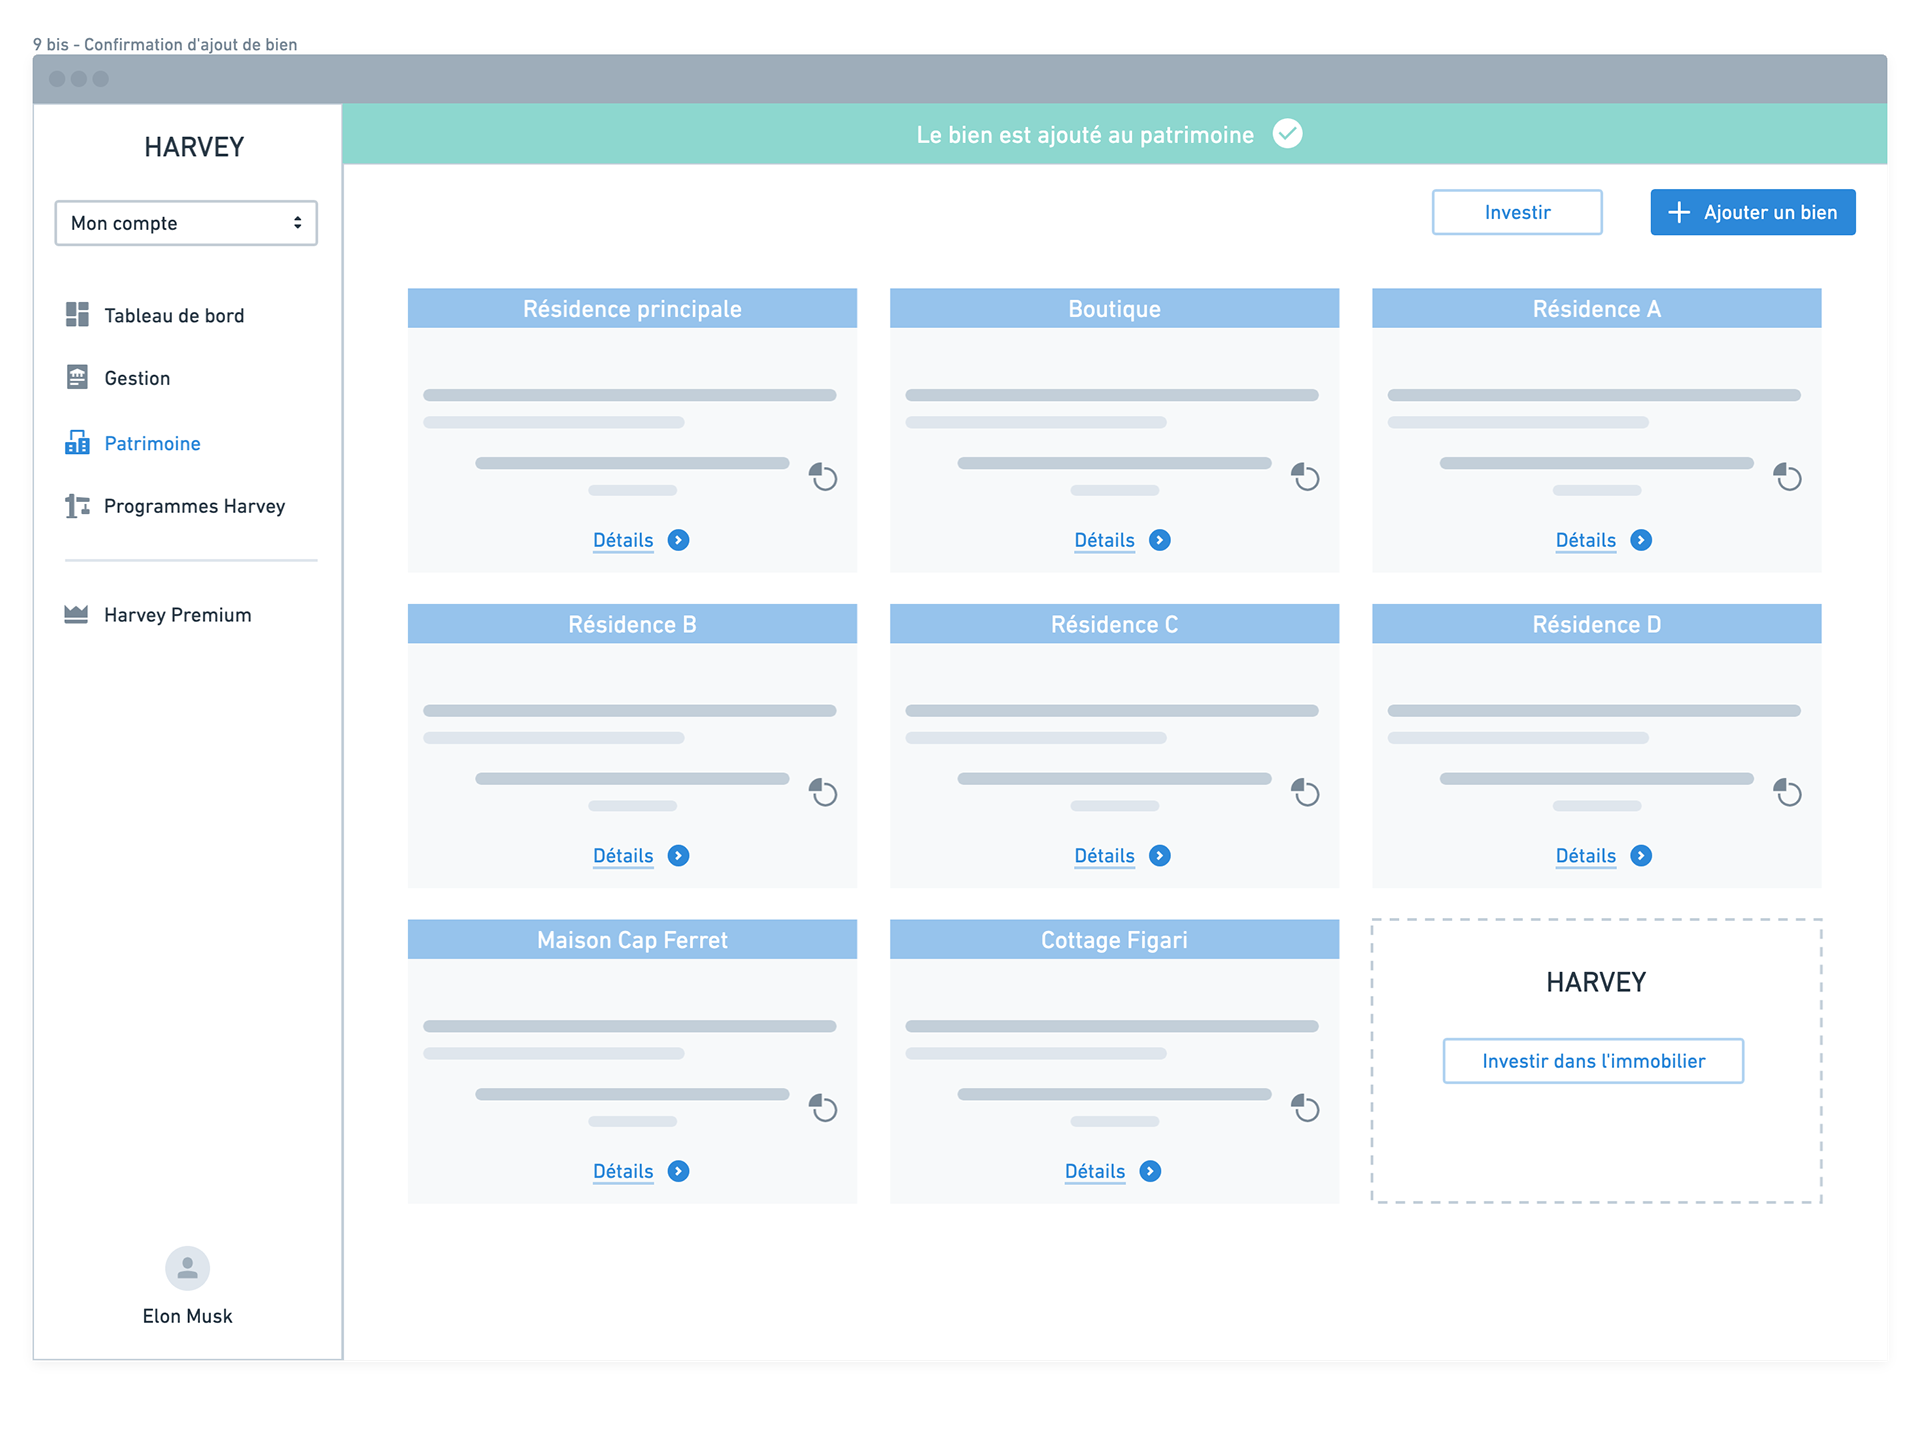This screenshot has width=1920, height=1435.
Task: Click Investir dans l'immobilier button
Action: point(1593,1061)
